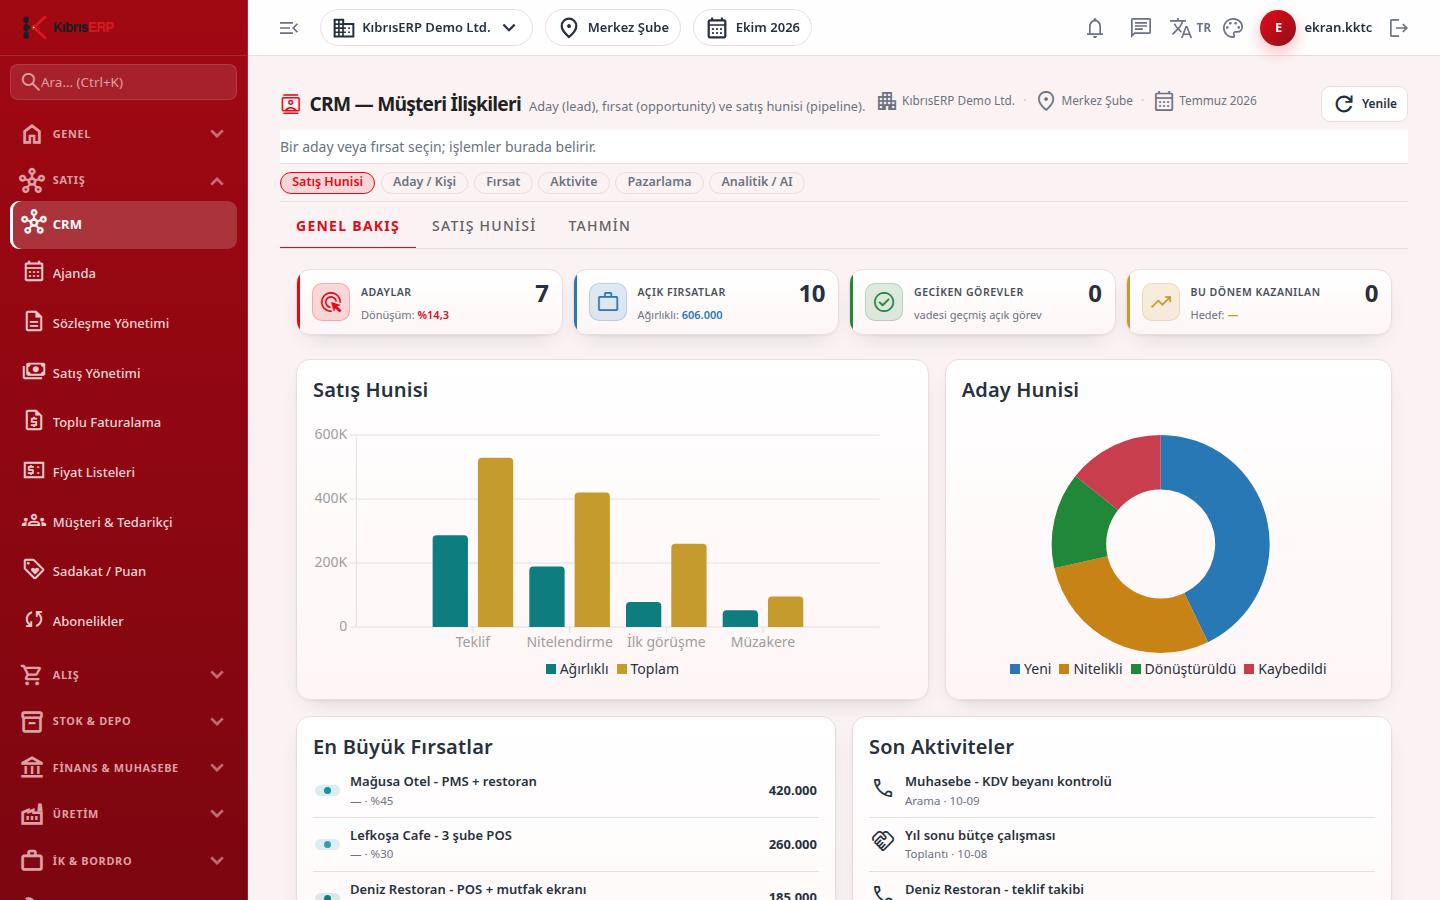Image resolution: width=1440 pixels, height=900 pixels.
Task: Click the ekran.kktc user avatar
Action: click(x=1278, y=28)
